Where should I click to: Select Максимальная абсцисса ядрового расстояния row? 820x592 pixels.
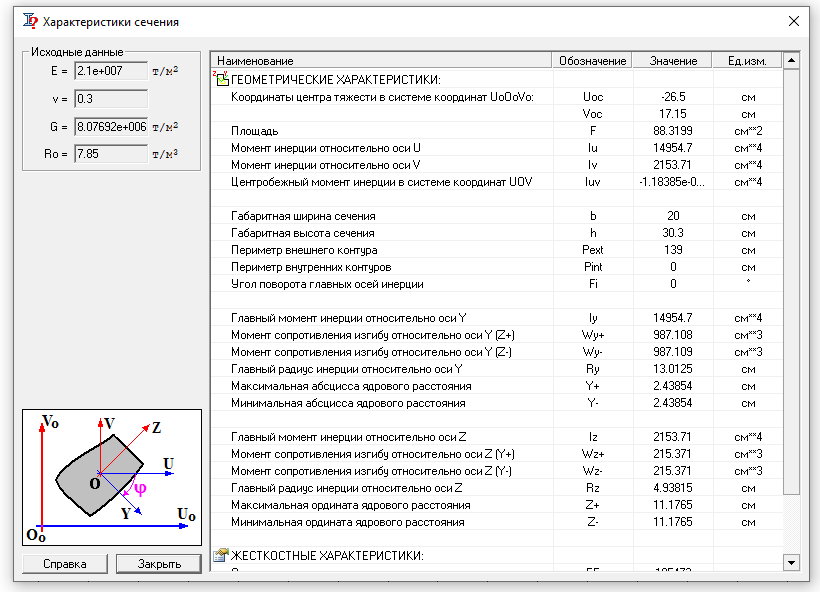click(x=497, y=386)
